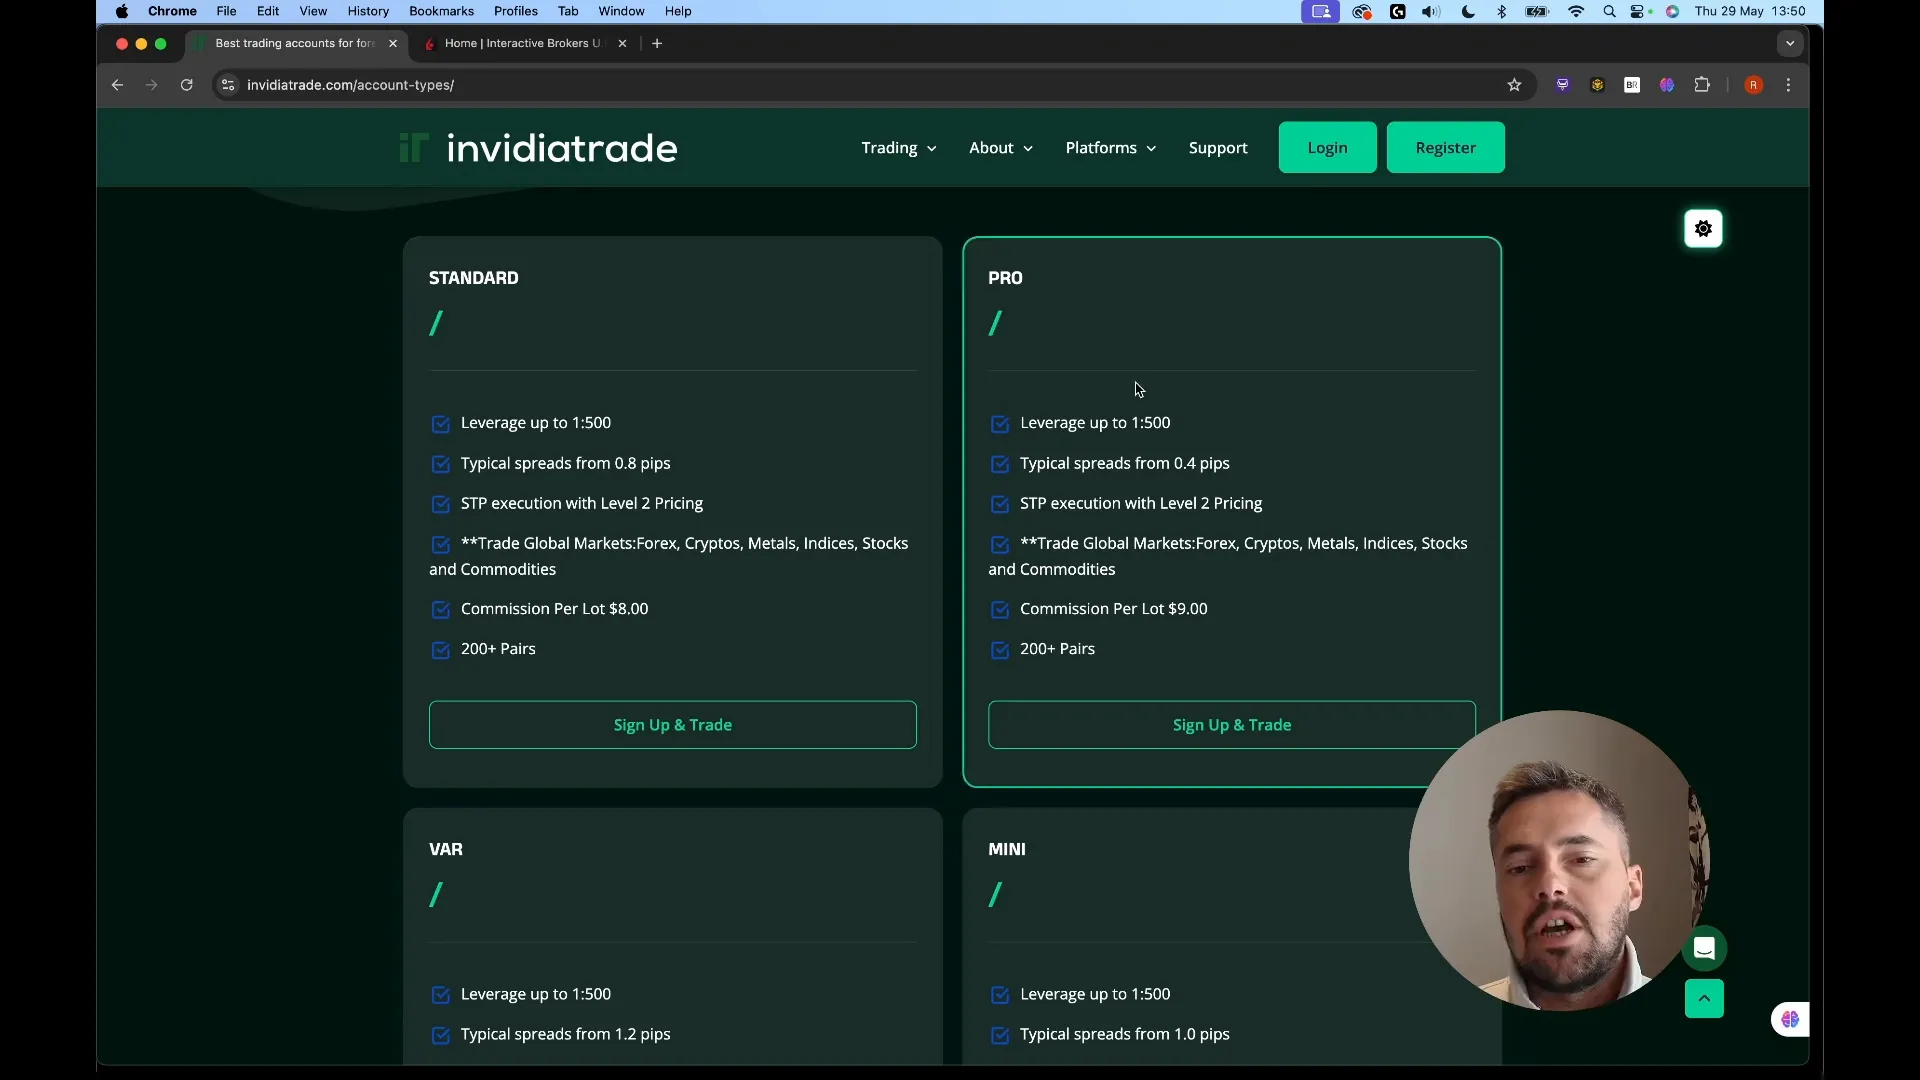
Task: Open the Profiles menu
Action: click(515, 11)
